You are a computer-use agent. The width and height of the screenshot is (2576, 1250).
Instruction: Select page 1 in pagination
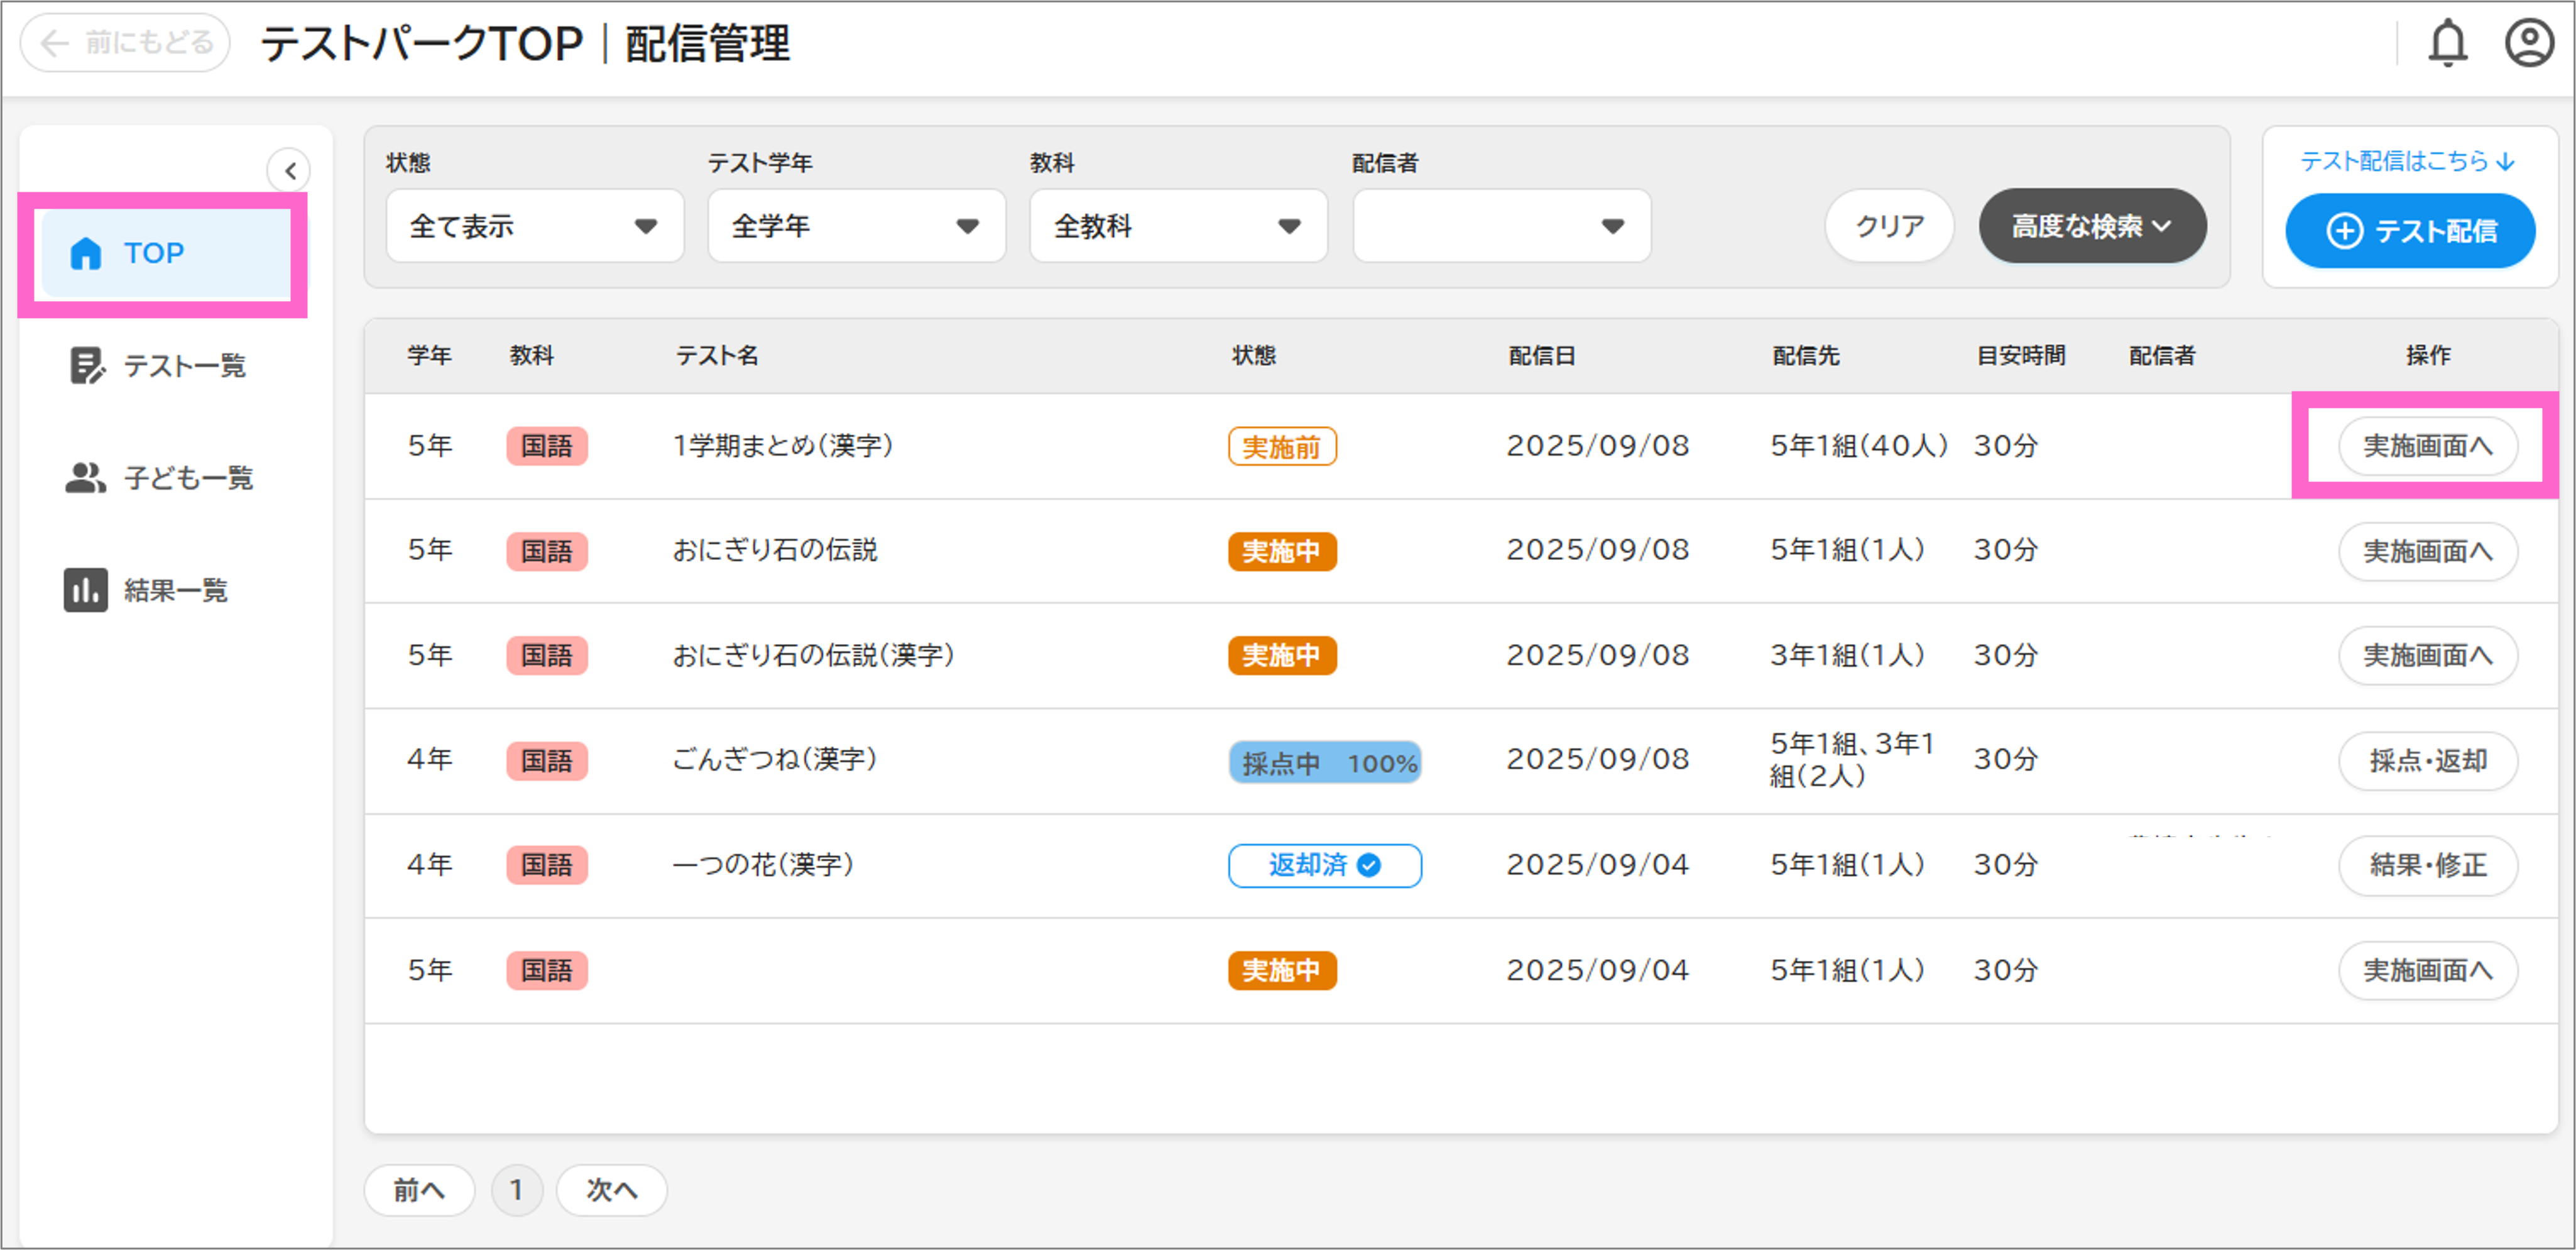[x=516, y=1190]
